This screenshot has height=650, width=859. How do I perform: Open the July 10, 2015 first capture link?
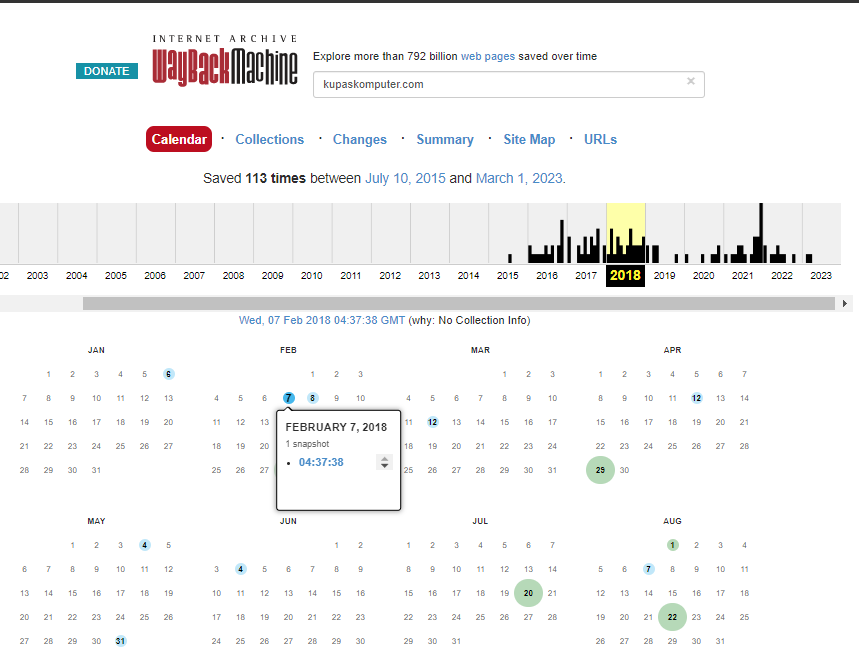coord(405,179)
